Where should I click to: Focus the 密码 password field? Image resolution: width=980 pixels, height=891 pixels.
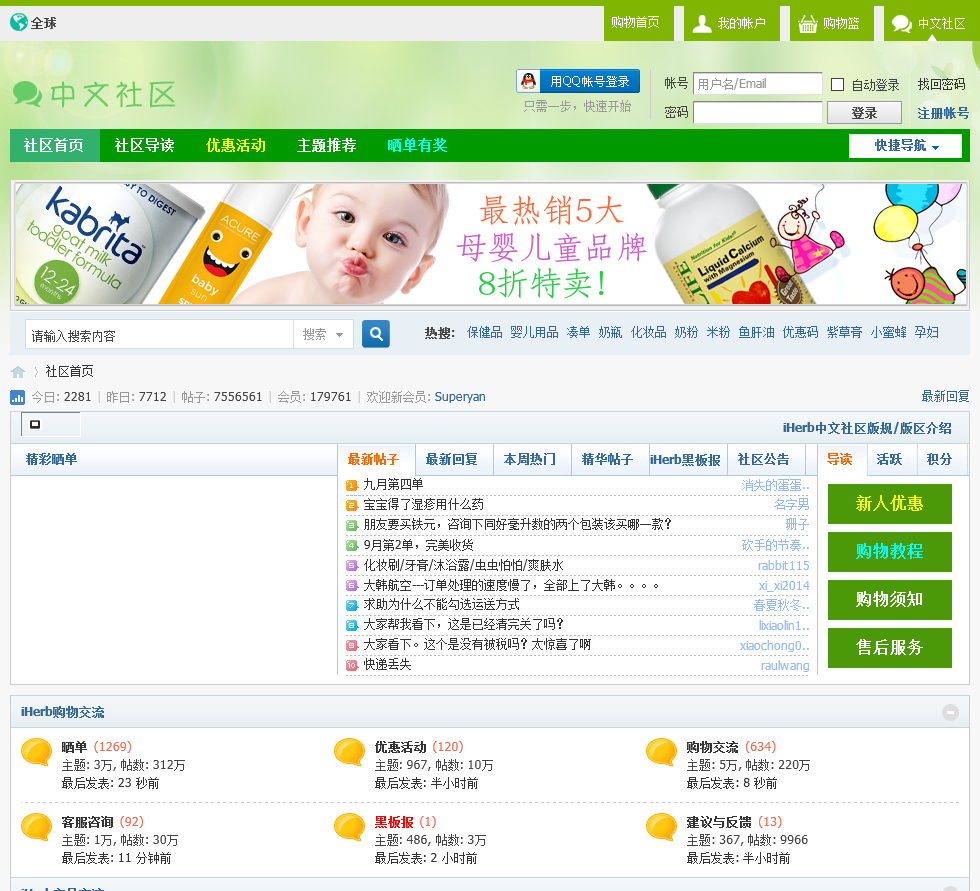tap(758, 113)
